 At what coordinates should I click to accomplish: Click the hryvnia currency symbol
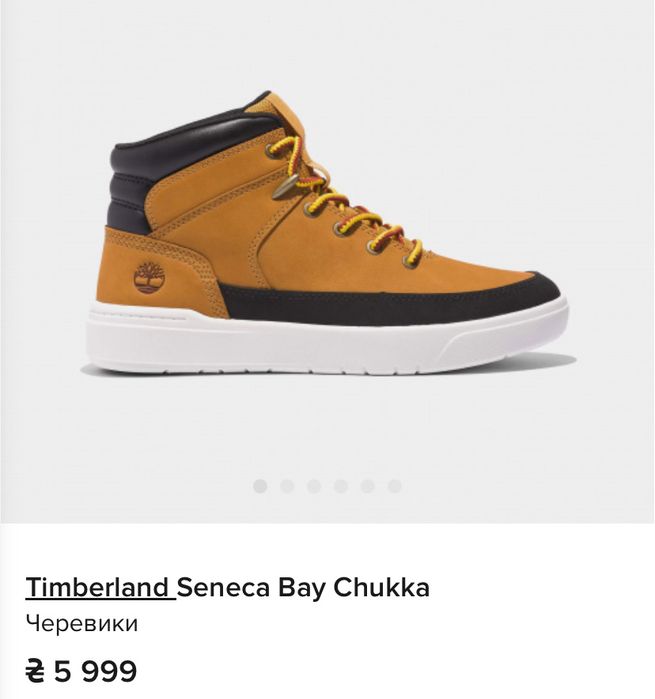click(x=36, y=669)
